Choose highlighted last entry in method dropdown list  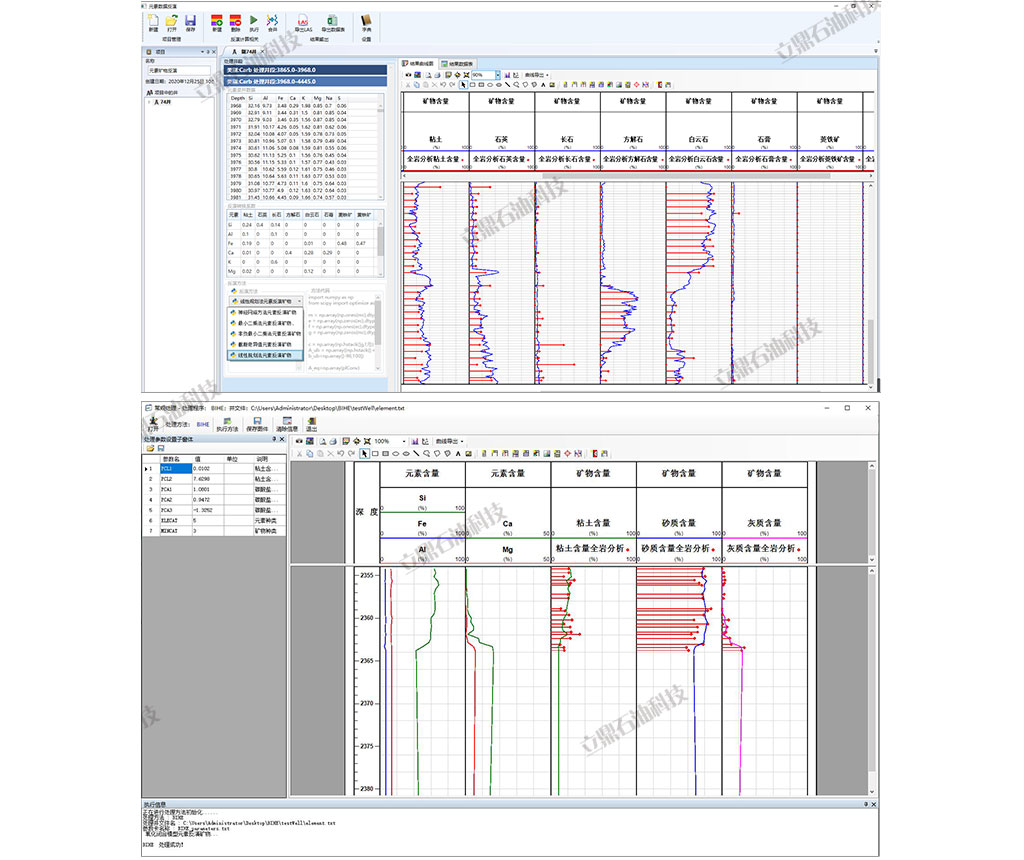pyautogui.click(x=266, y=355)
